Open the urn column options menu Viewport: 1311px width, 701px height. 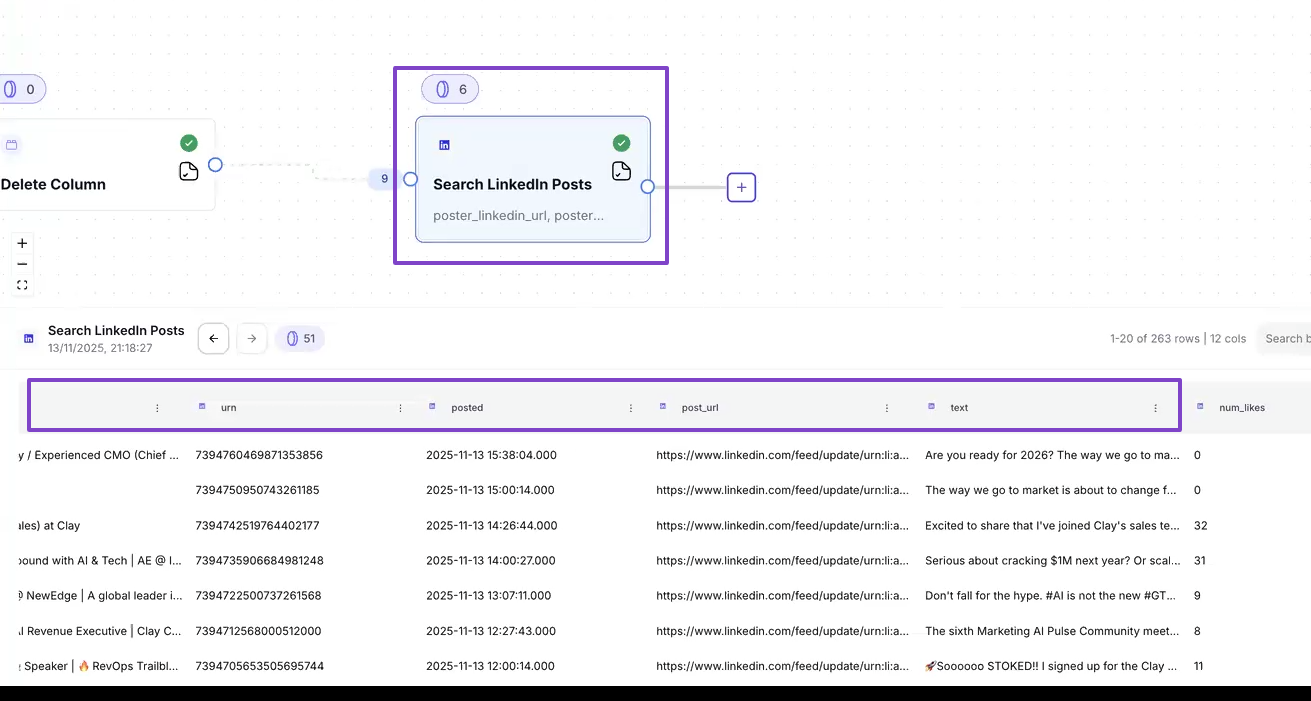coord(401,408)
